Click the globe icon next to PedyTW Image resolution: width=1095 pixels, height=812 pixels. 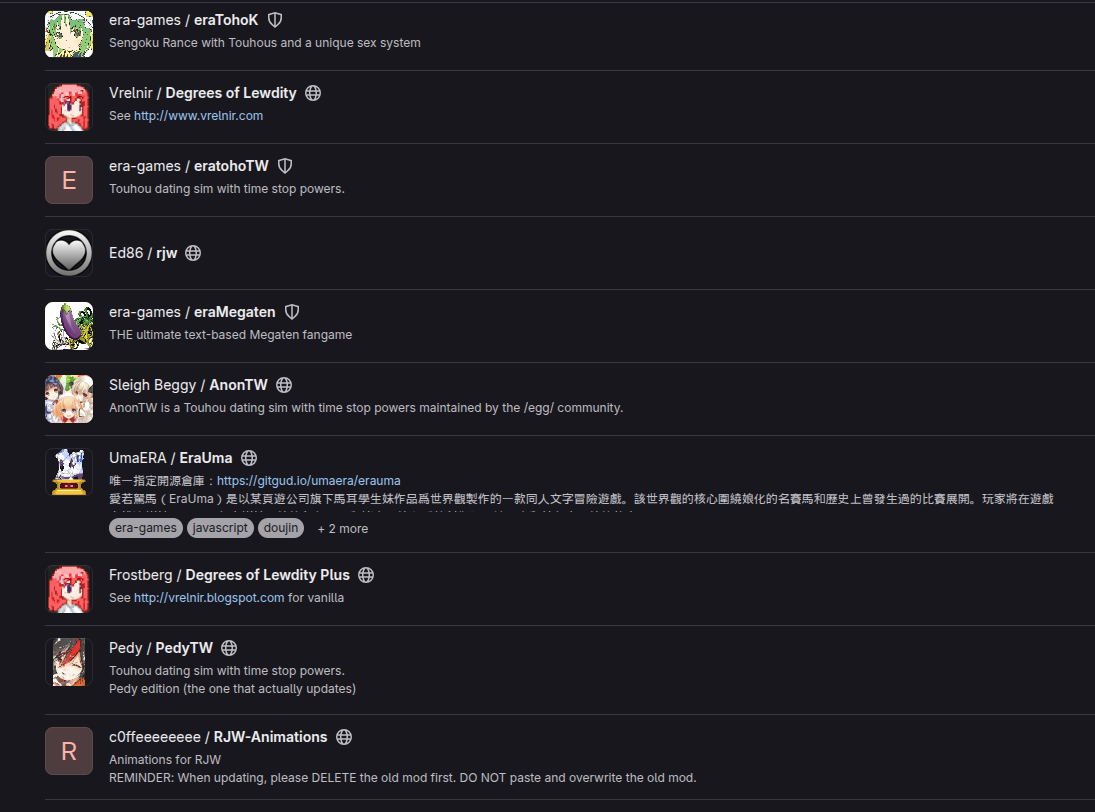[x=228, y=648]
